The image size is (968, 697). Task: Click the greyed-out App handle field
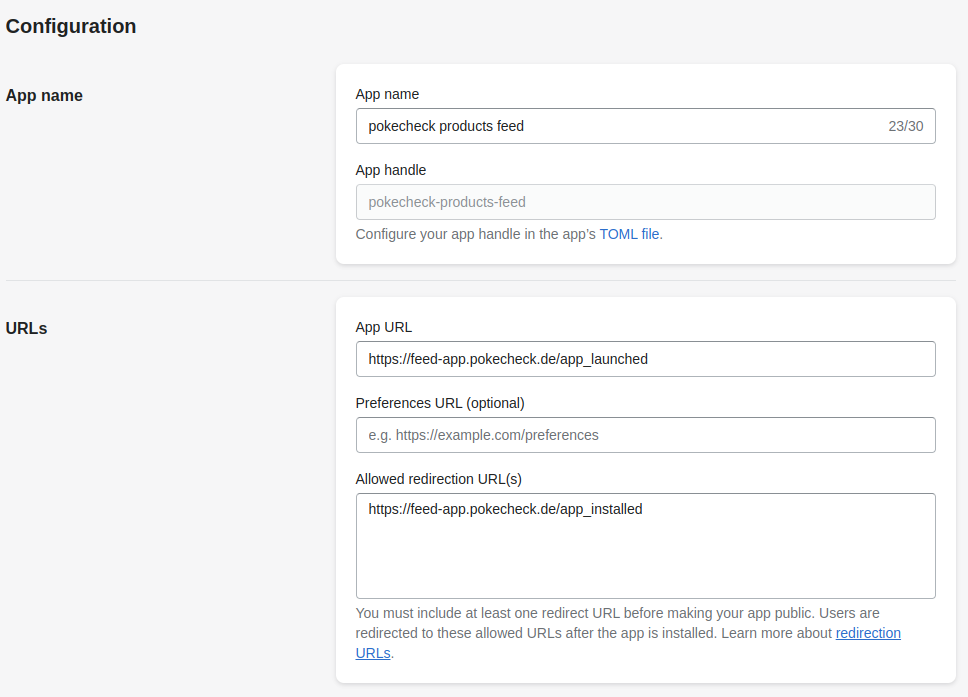coord(645,202)
